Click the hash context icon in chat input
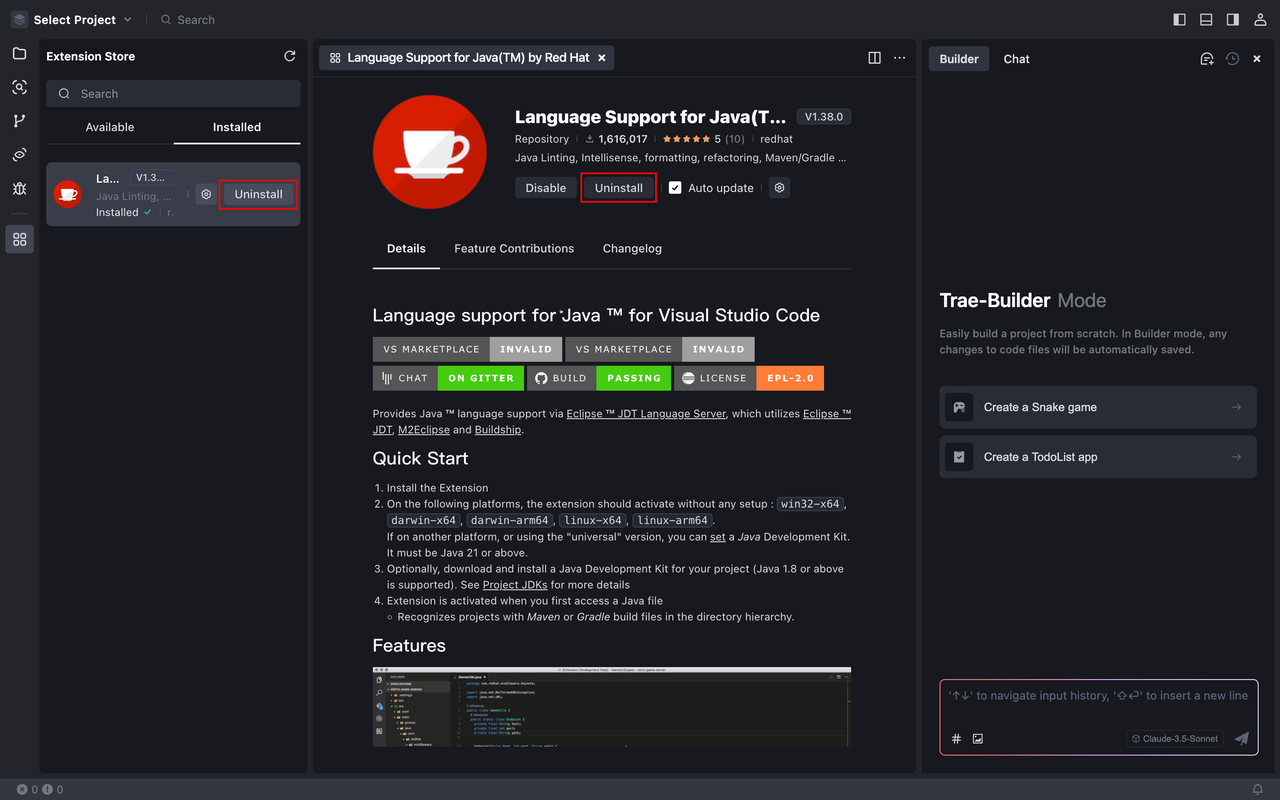 (956, 739)
